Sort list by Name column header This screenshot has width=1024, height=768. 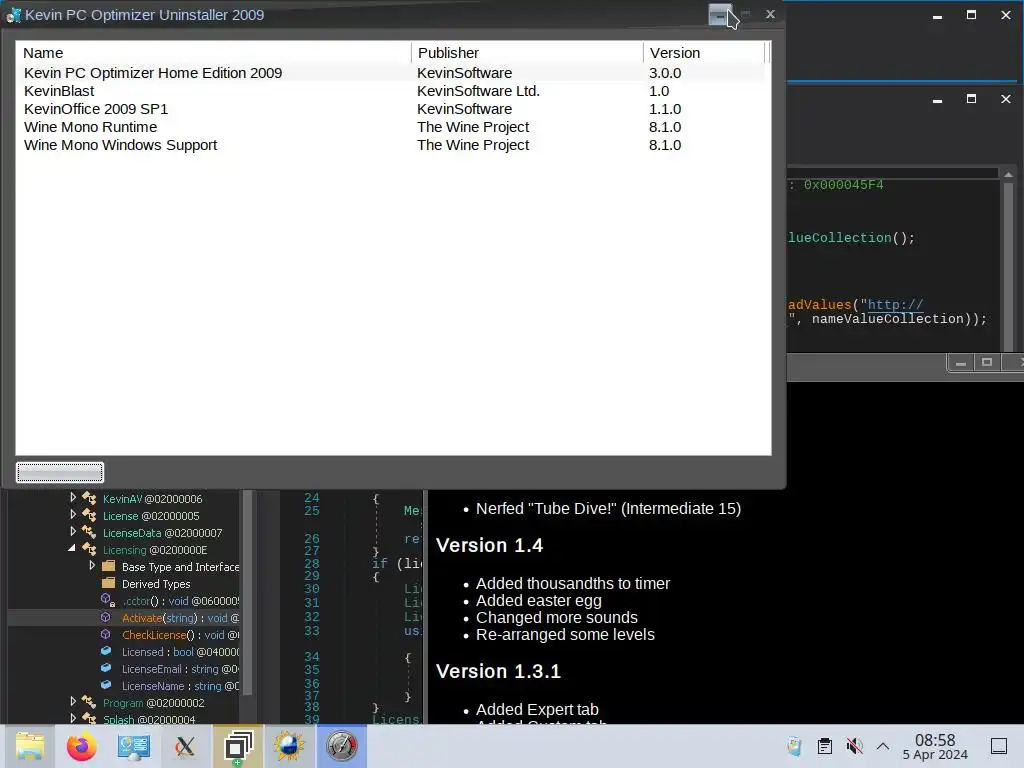point(214,53)
